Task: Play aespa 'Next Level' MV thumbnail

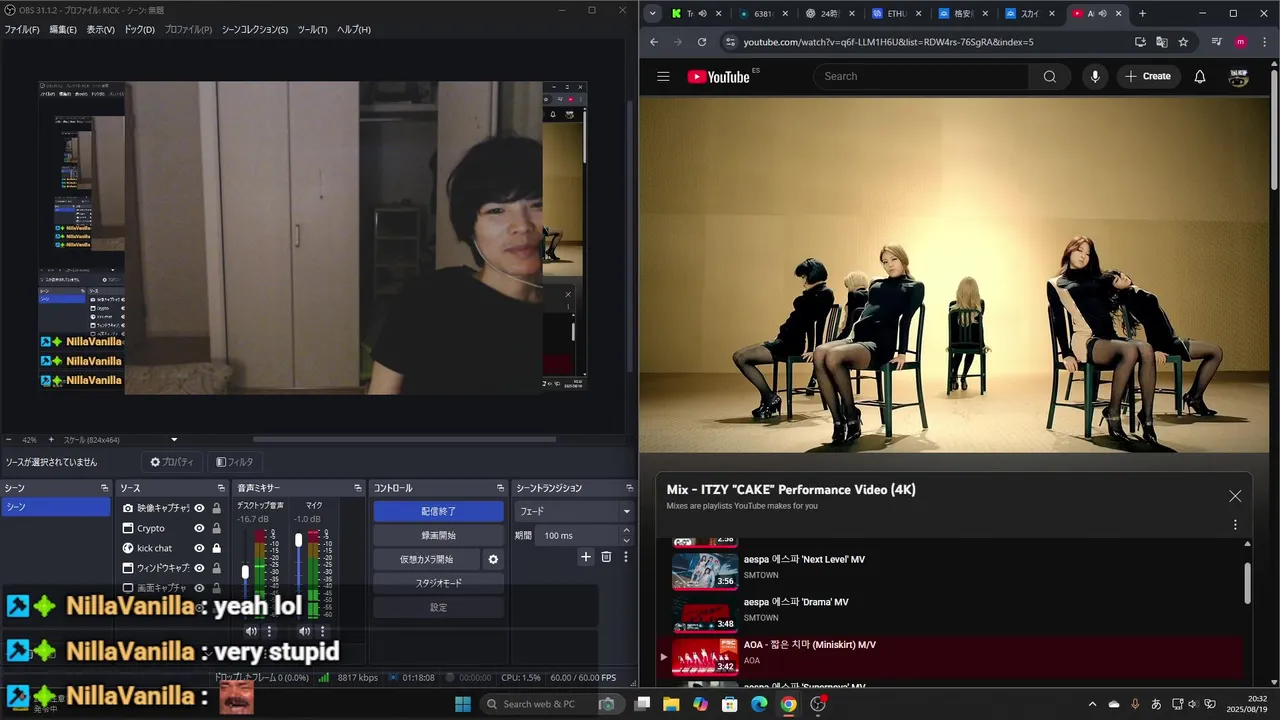Action: [x=704, y=571]
